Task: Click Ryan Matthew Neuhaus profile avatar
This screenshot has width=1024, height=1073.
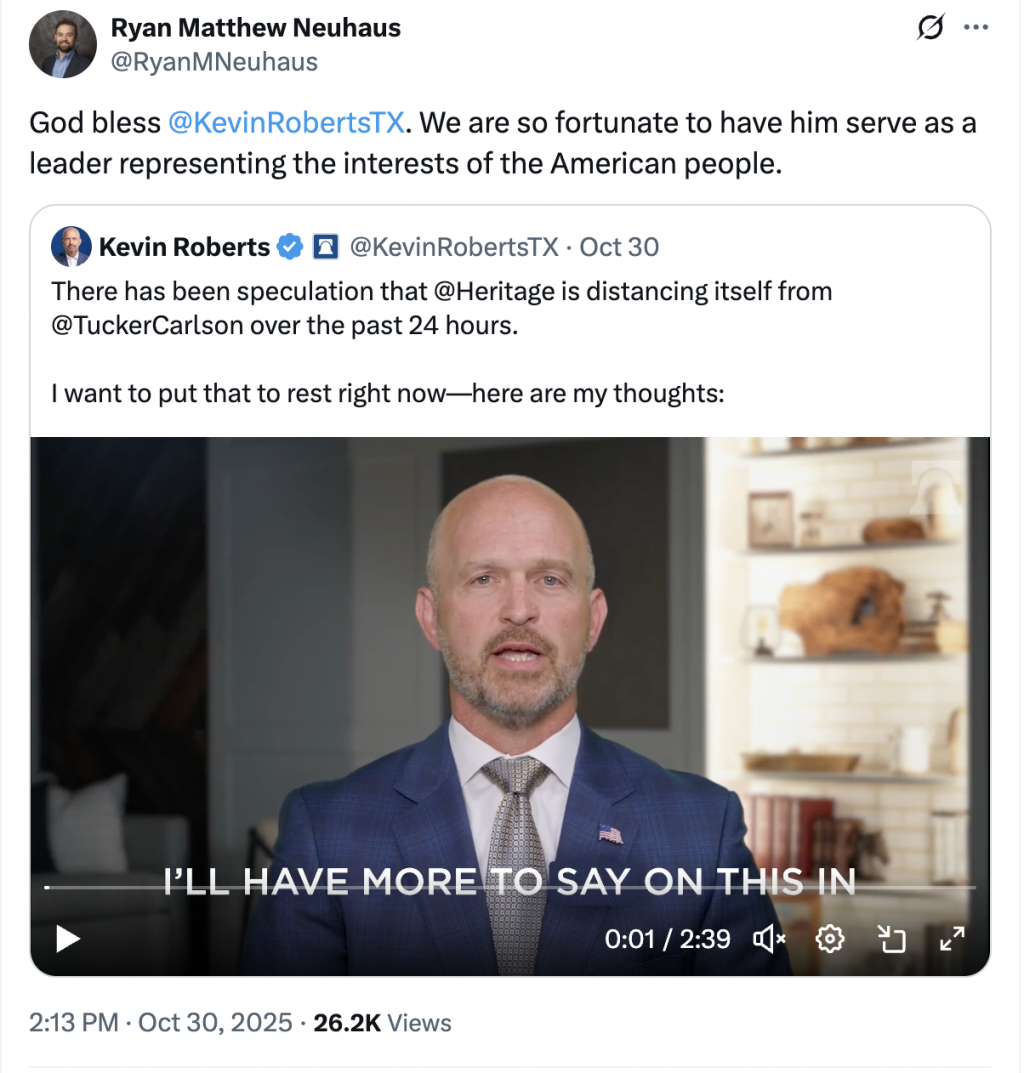Action: tap(62, 46)
